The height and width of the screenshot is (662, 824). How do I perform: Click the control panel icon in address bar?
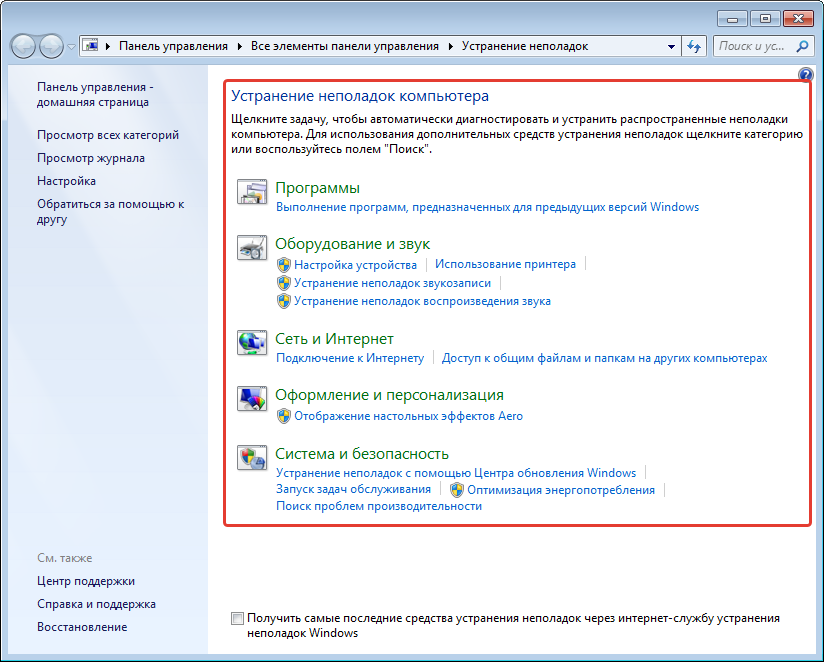[x=90, y=46]
